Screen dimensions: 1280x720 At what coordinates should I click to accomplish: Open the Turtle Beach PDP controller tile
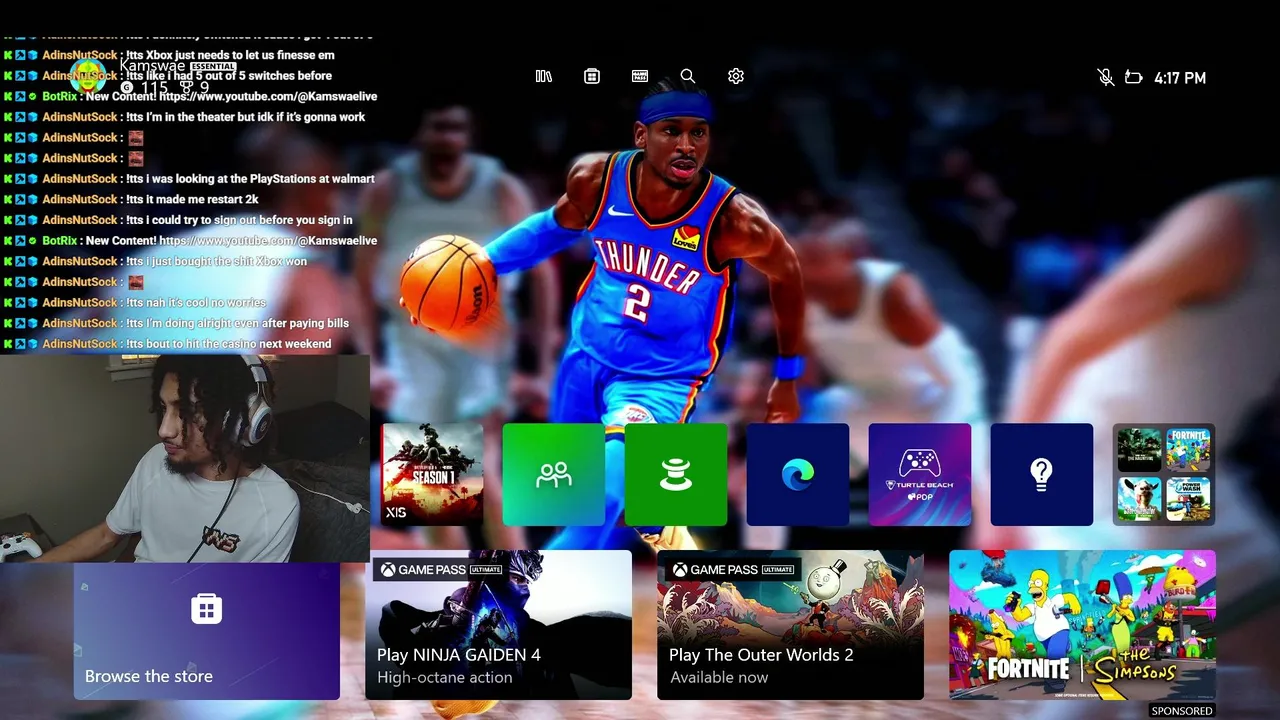coord(920,474)
